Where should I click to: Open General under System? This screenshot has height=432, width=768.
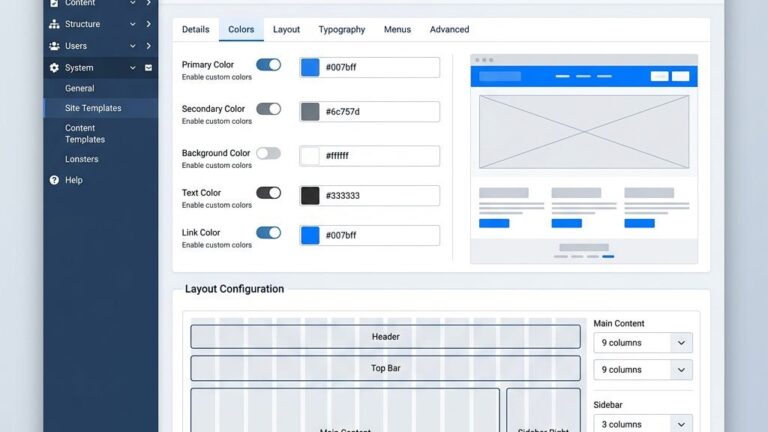(79, 89)
